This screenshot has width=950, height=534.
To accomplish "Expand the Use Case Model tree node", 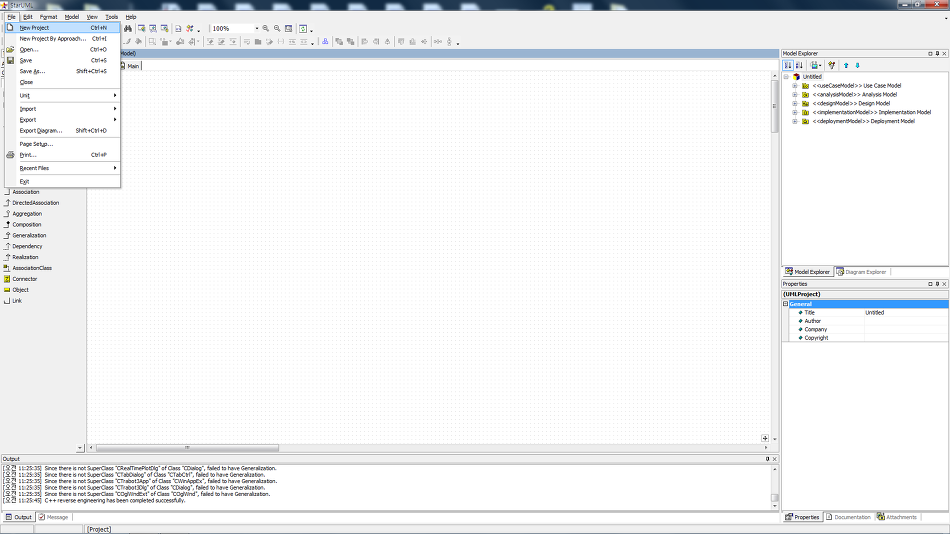I will pyautogui.click(x=795, y=86).
